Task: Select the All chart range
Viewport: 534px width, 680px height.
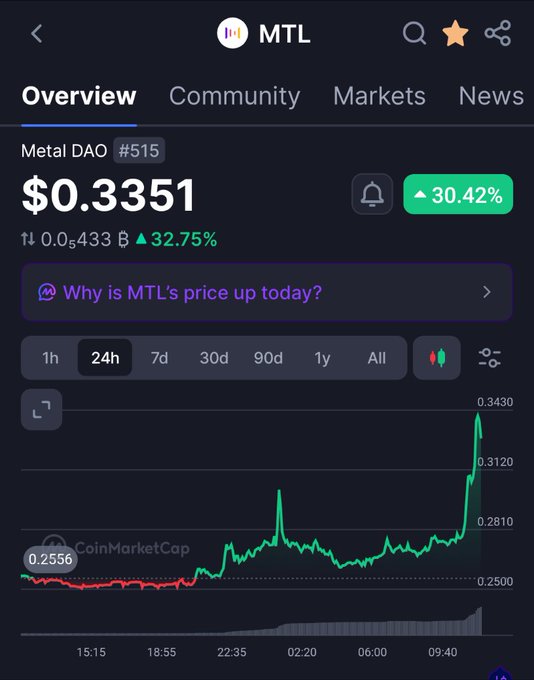Action: pyautogui.click(x=377, y=358)
